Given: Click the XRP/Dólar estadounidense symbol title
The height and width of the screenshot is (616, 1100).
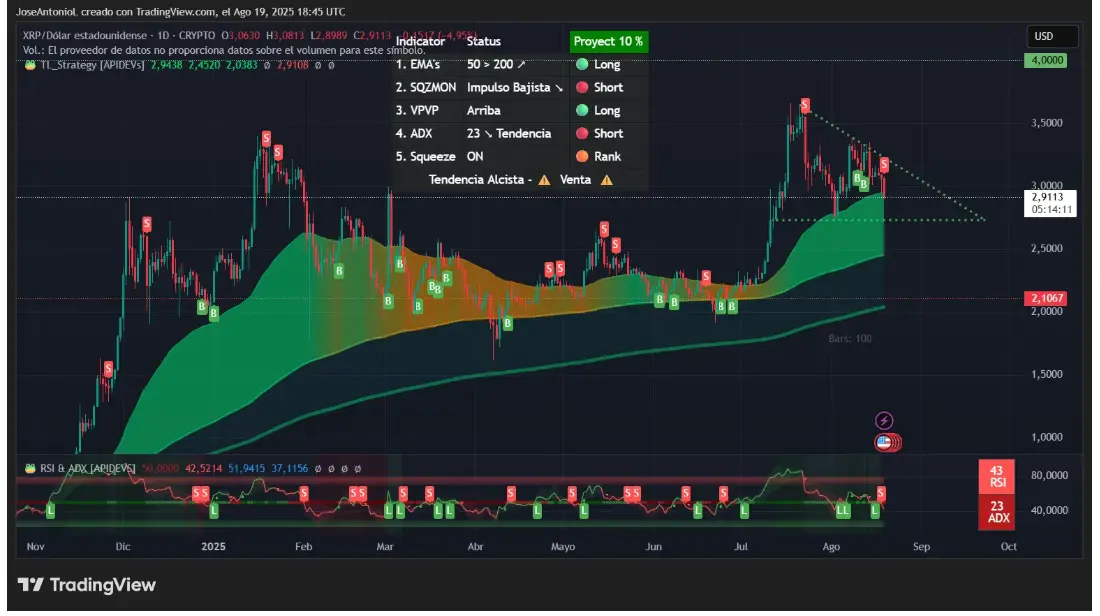Looking at the screenshot, I should click(85, 35).
